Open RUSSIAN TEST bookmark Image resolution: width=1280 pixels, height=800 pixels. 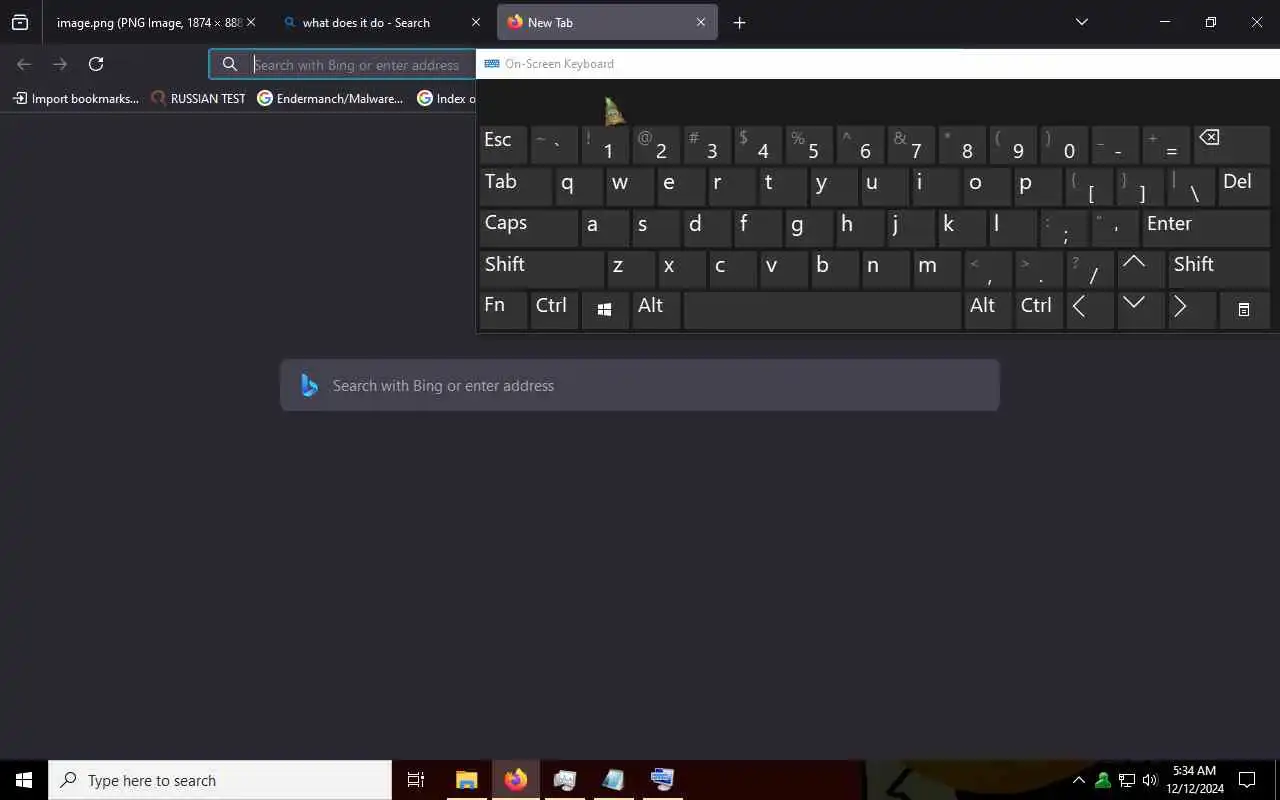pos(198,98)
